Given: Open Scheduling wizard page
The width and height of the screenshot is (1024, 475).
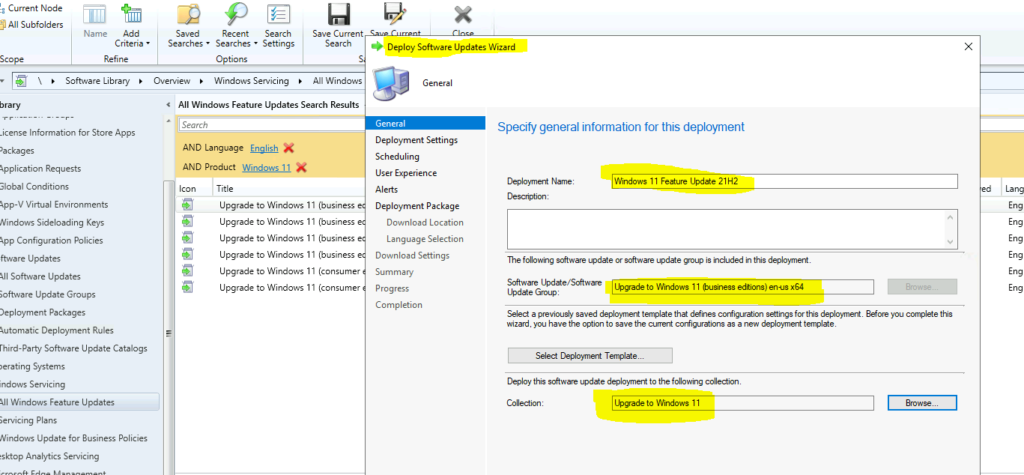Looking at the screenshot, I should [x=397, y=156].
